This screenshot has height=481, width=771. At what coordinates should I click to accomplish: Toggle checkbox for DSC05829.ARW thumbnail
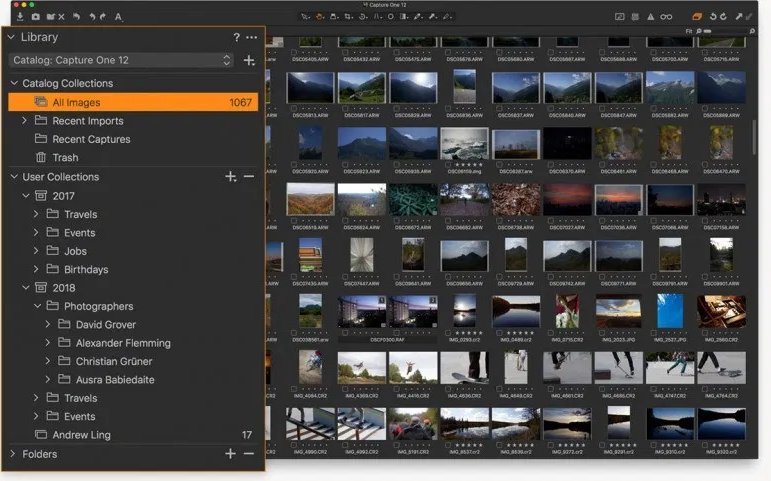pos(396,109)
